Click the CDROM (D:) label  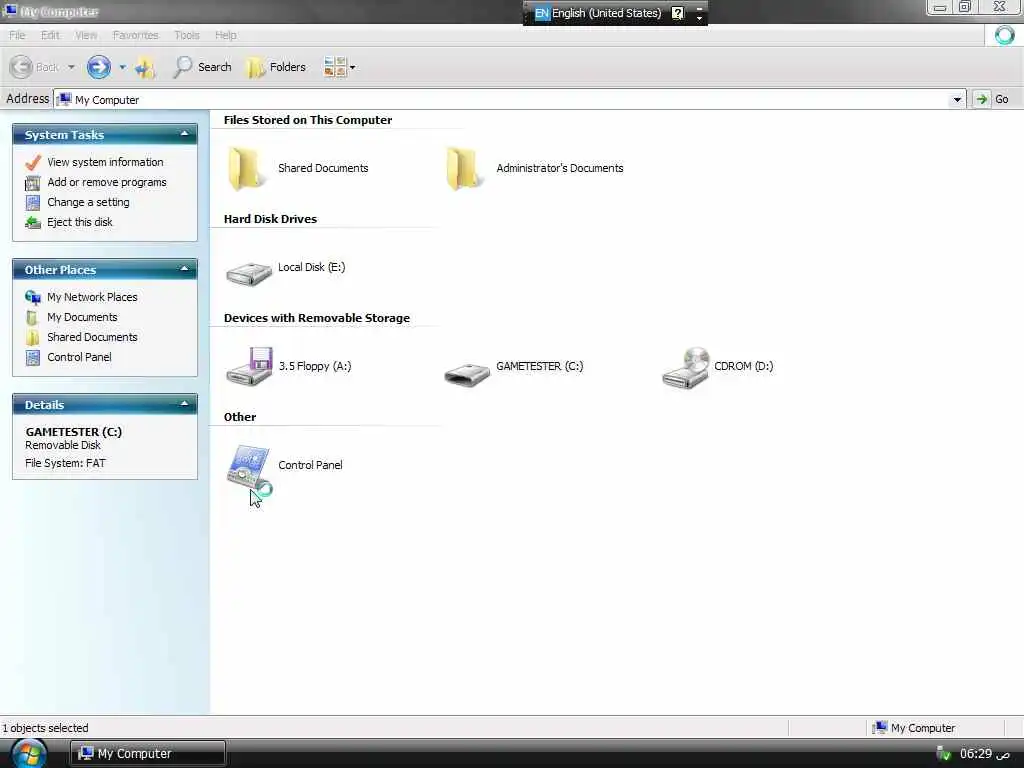pos(743,366)
